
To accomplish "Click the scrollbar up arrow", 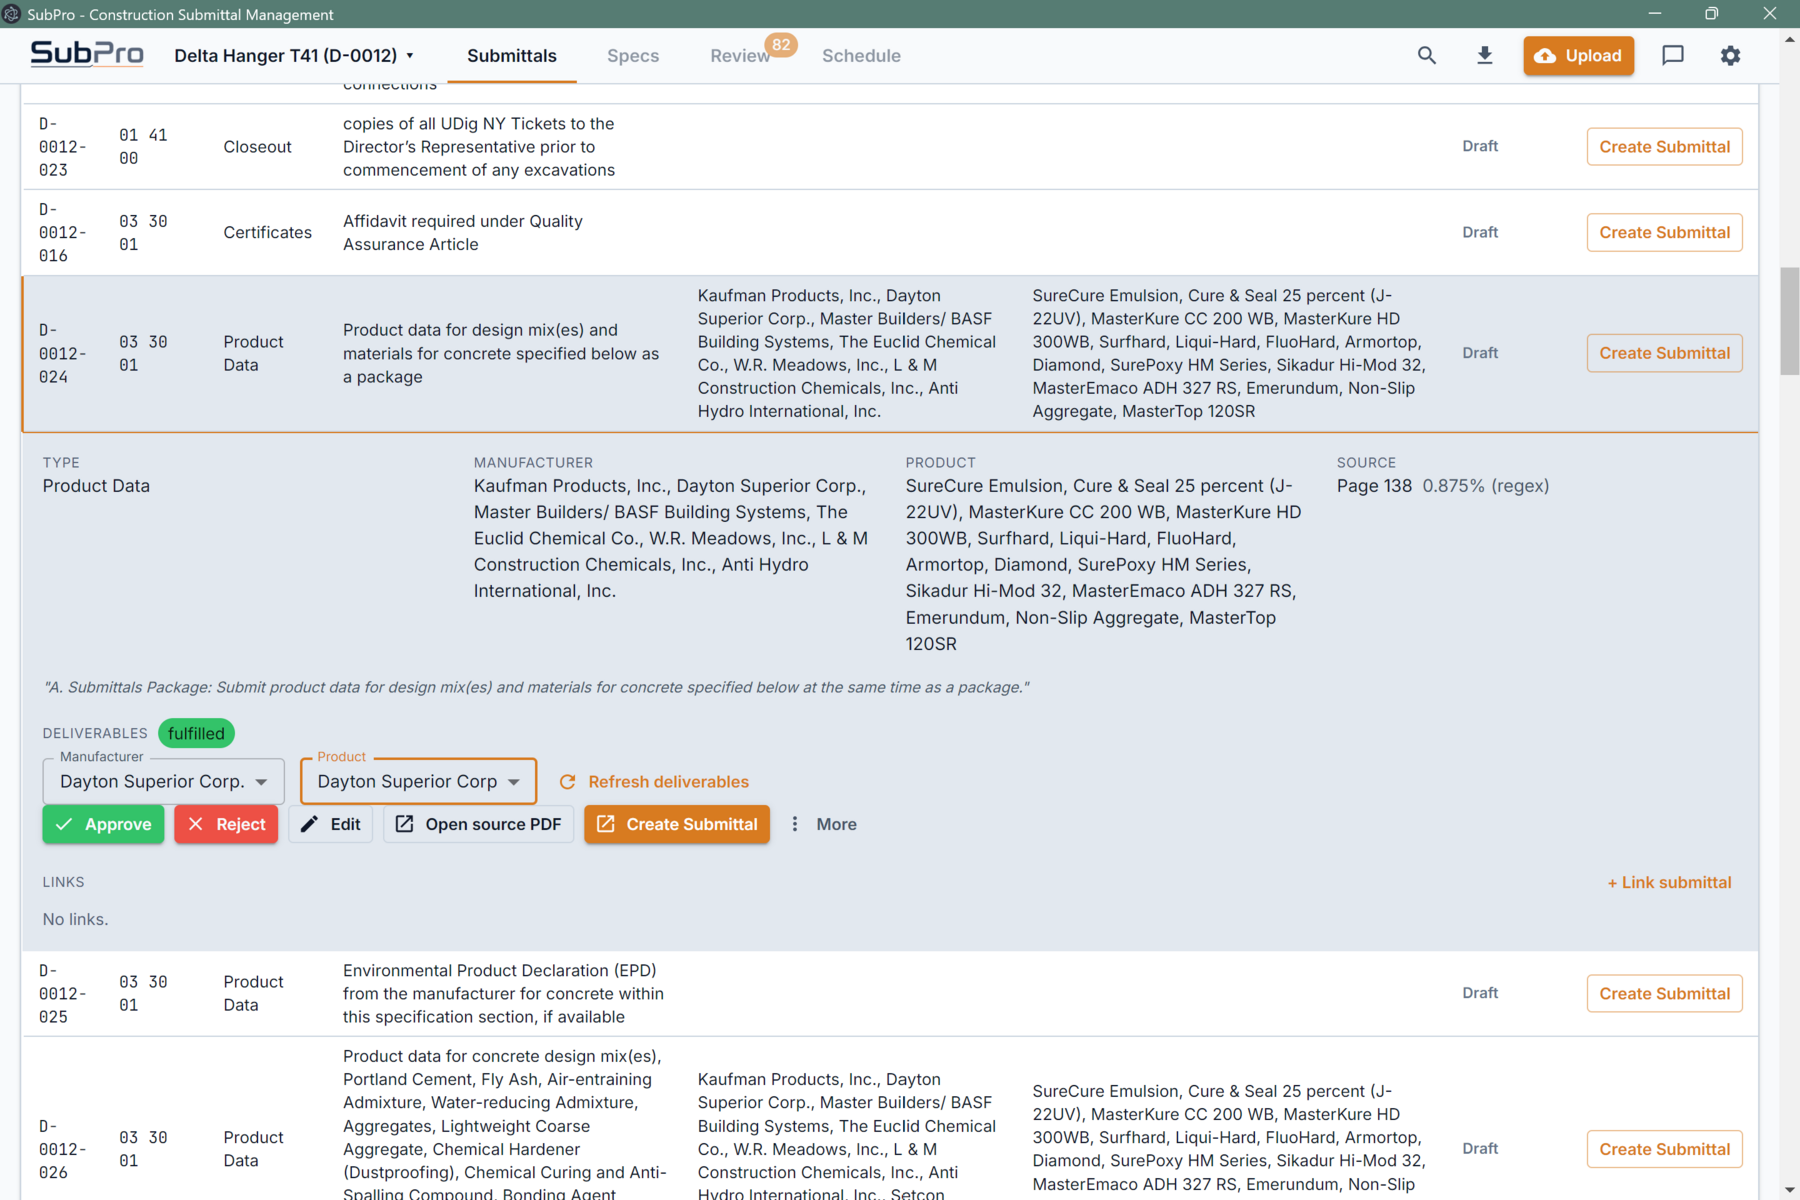I will pos(1789,40).
